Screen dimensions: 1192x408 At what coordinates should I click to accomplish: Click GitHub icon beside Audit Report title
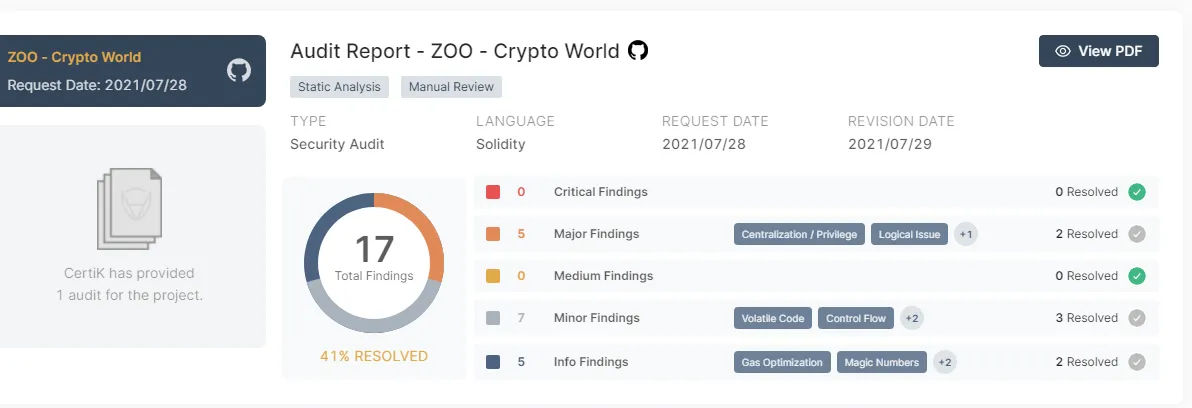tap(638, 51)
